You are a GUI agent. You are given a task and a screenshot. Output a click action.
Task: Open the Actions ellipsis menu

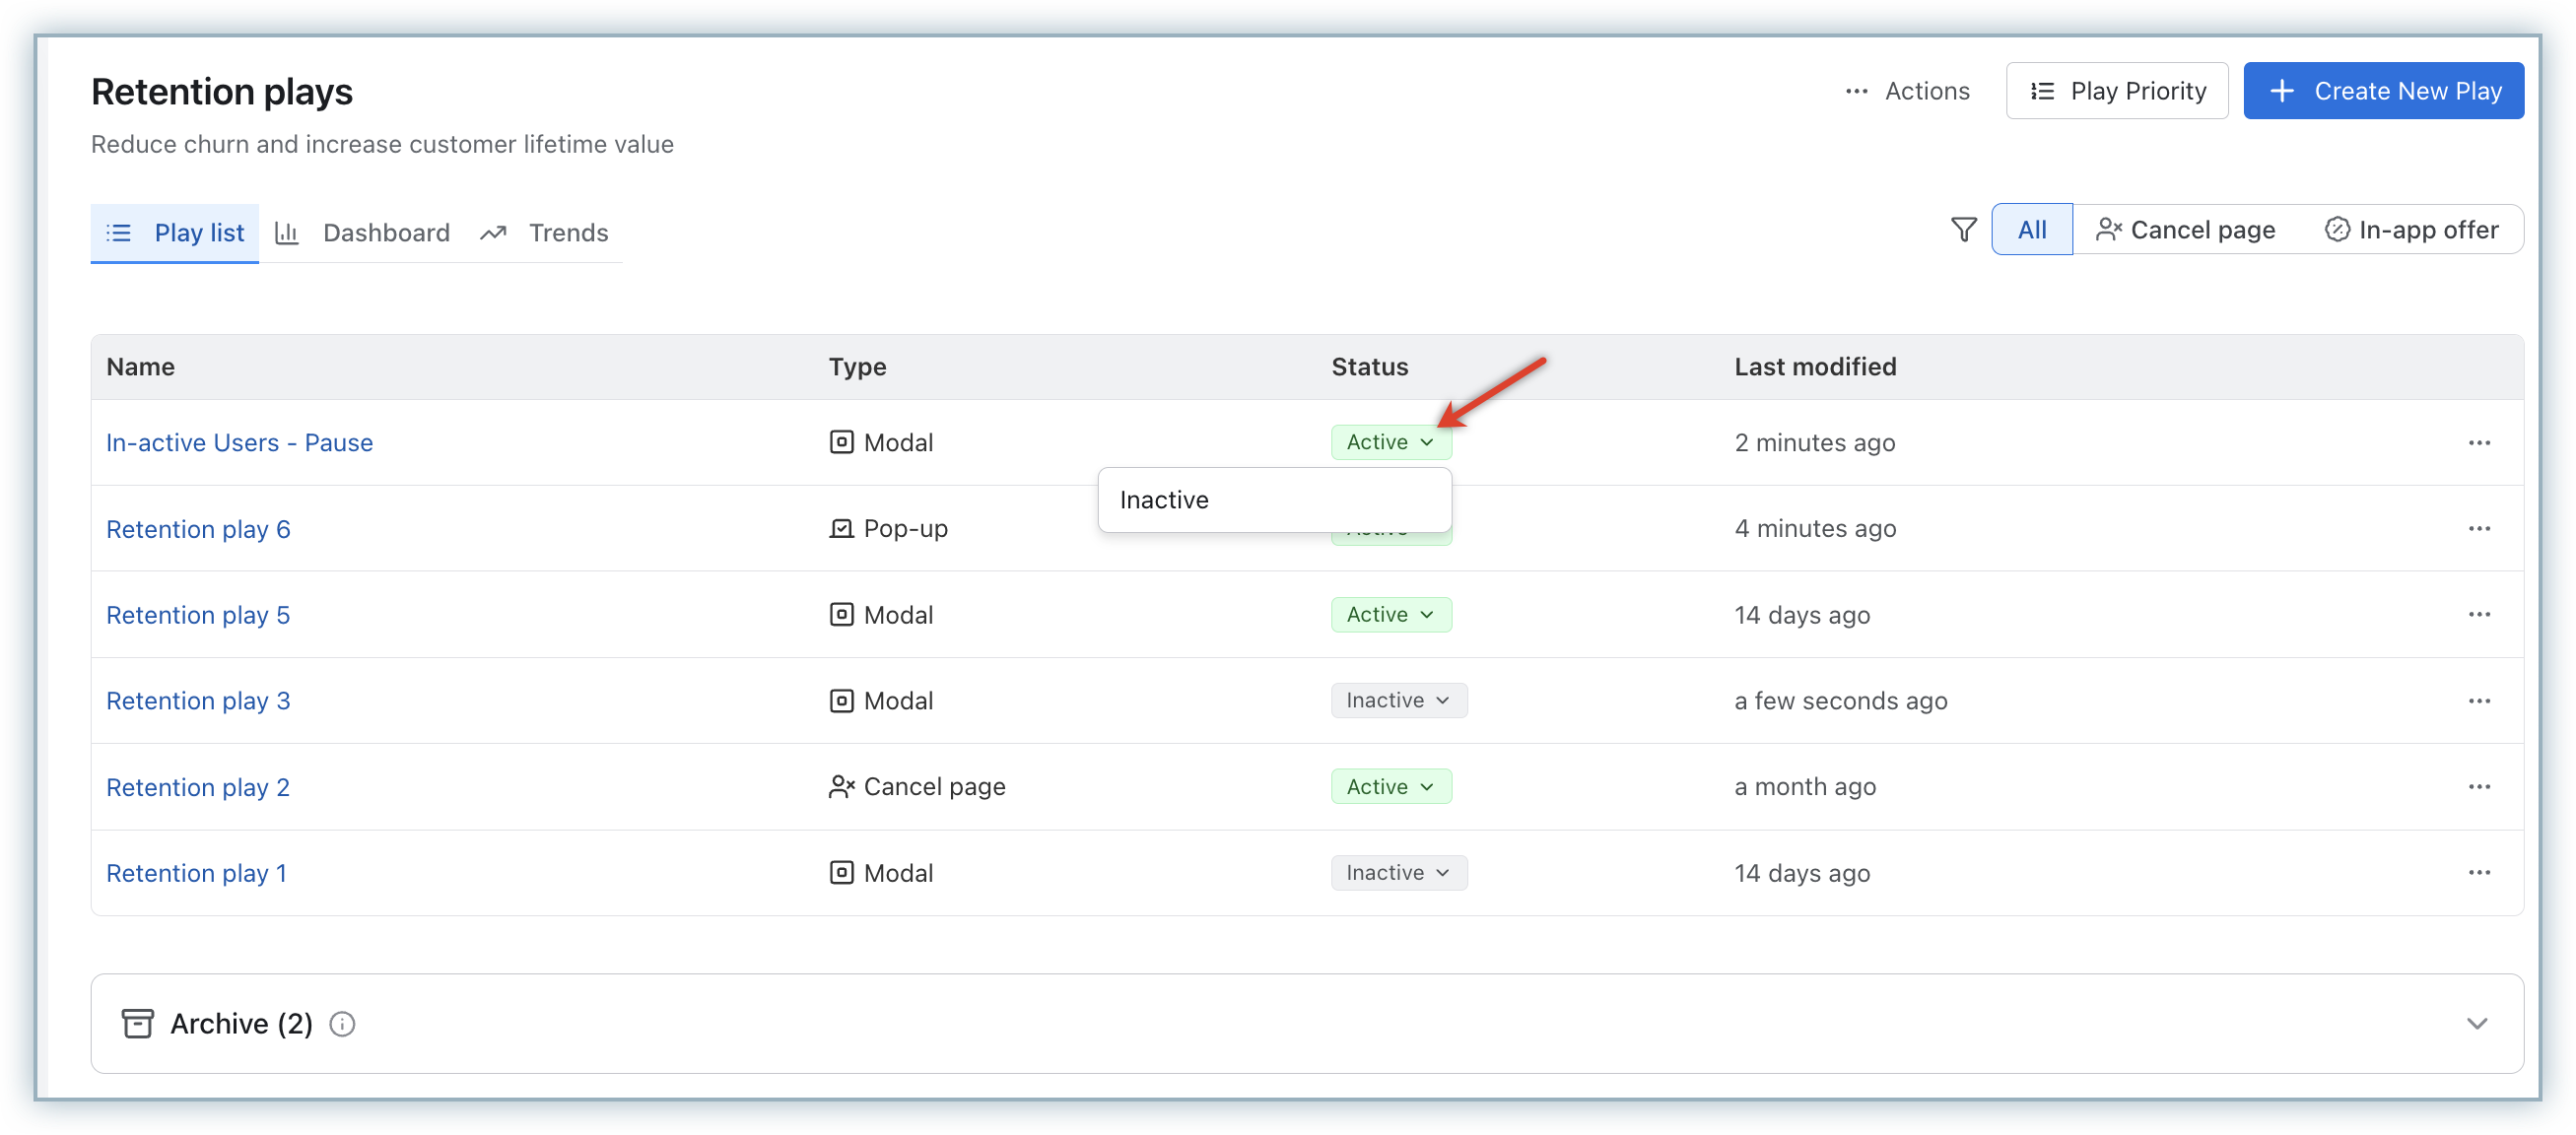pyautogui.click(x=1906, y=91)
